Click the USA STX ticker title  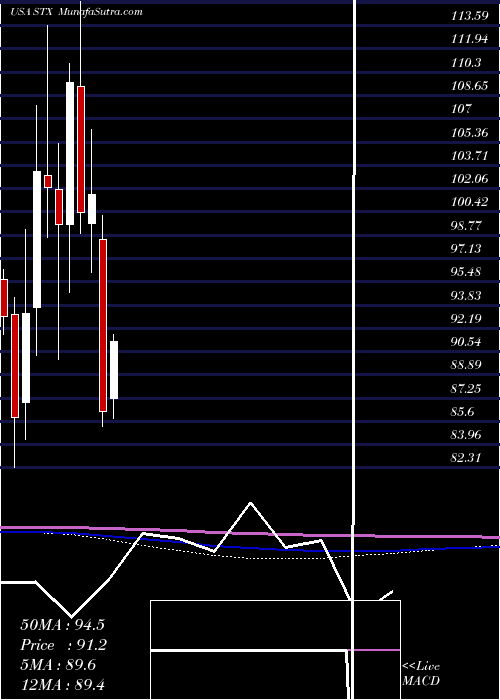point(32,12)
